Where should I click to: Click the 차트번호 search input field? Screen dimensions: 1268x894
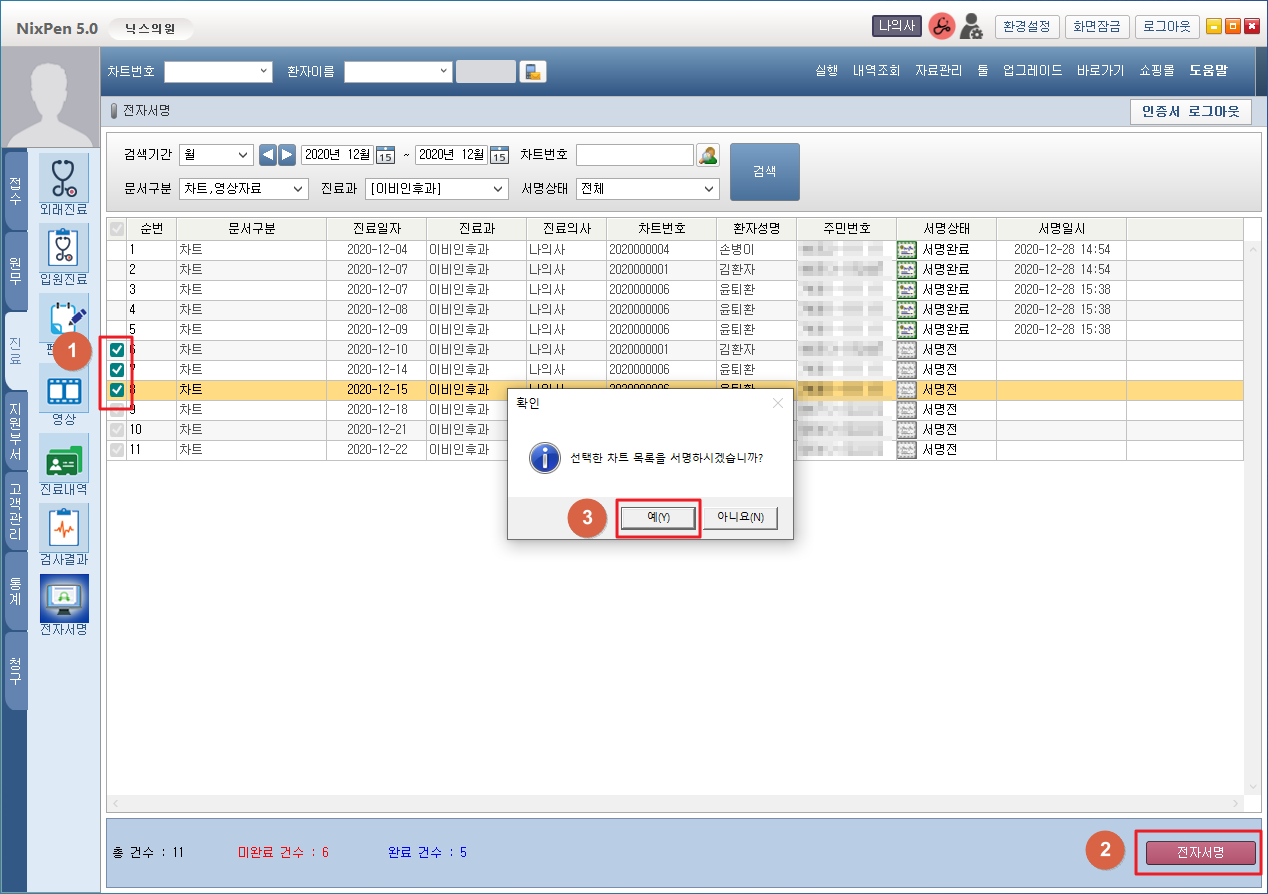click(x=634, y=155)
